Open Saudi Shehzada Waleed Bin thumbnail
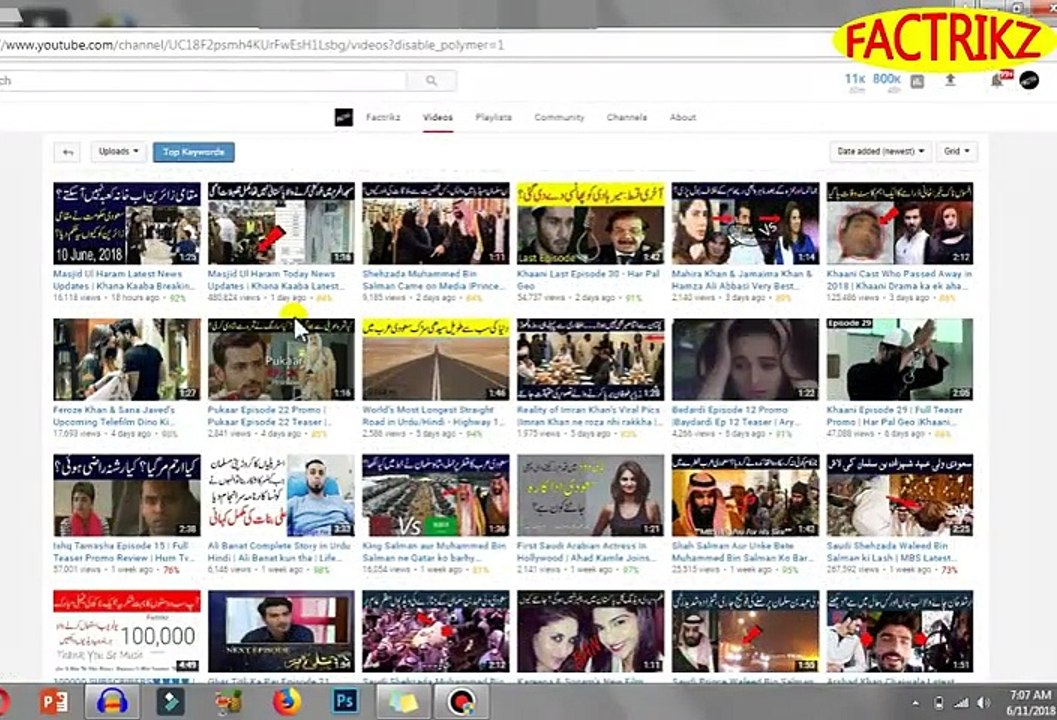Image resolution: width=1057 pixels, height=720 pixels. tap(900, 496)
